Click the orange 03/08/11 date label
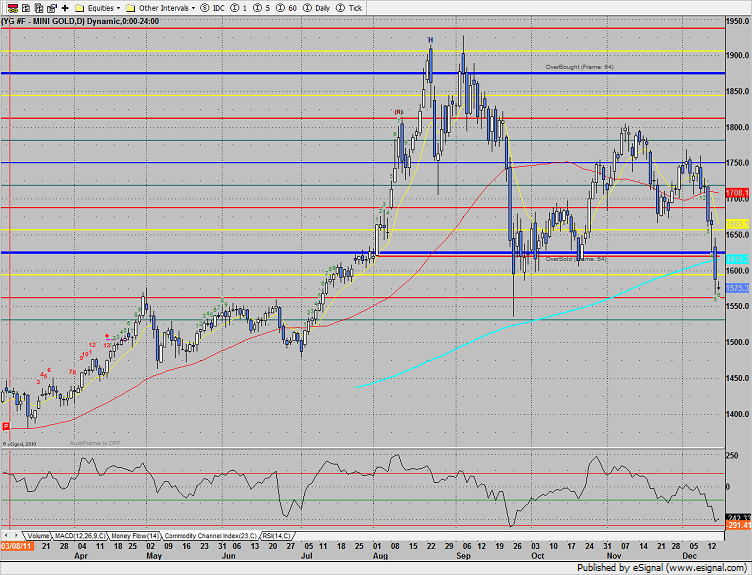This screenshot has height=575, width=752. pyautogui.click(x=17, y=546)
